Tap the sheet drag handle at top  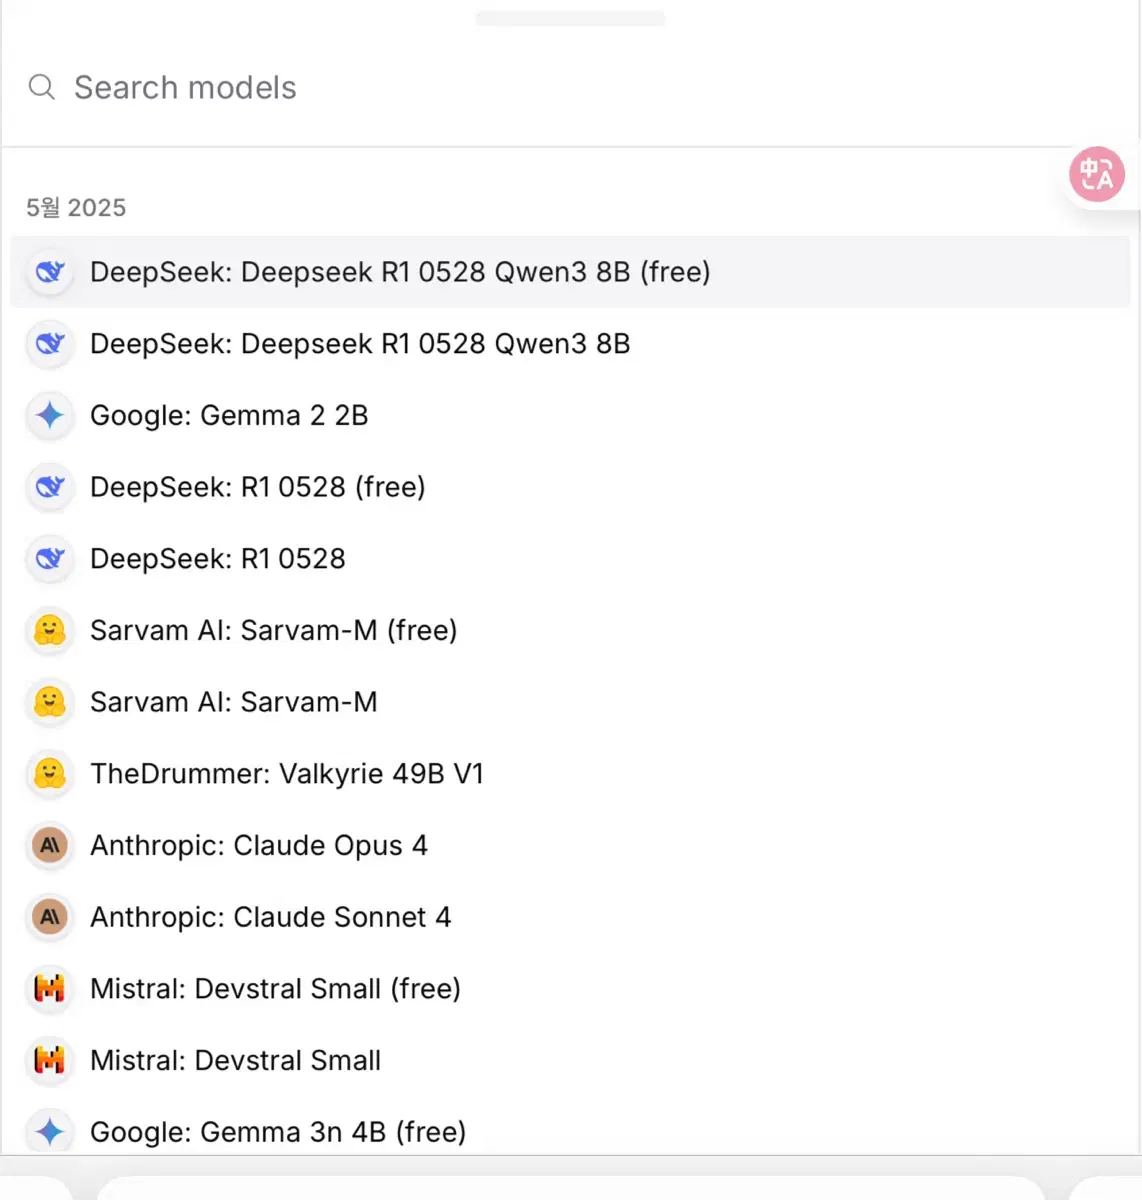tap(570, 18)
